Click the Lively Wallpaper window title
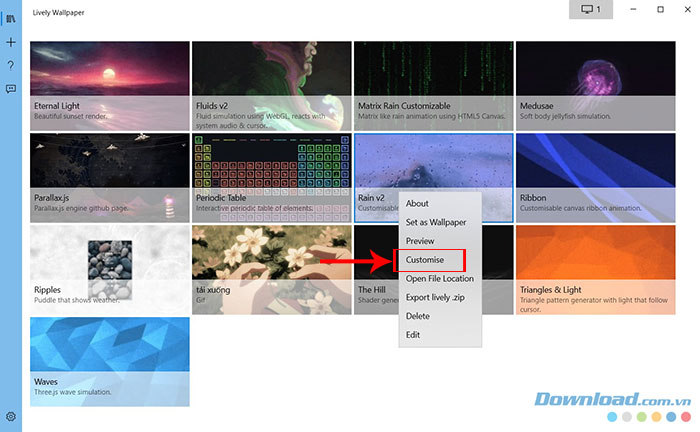Image resolution: width=700 pixels, height=432 pixels. pyautogui.click(x=58, y=12)
